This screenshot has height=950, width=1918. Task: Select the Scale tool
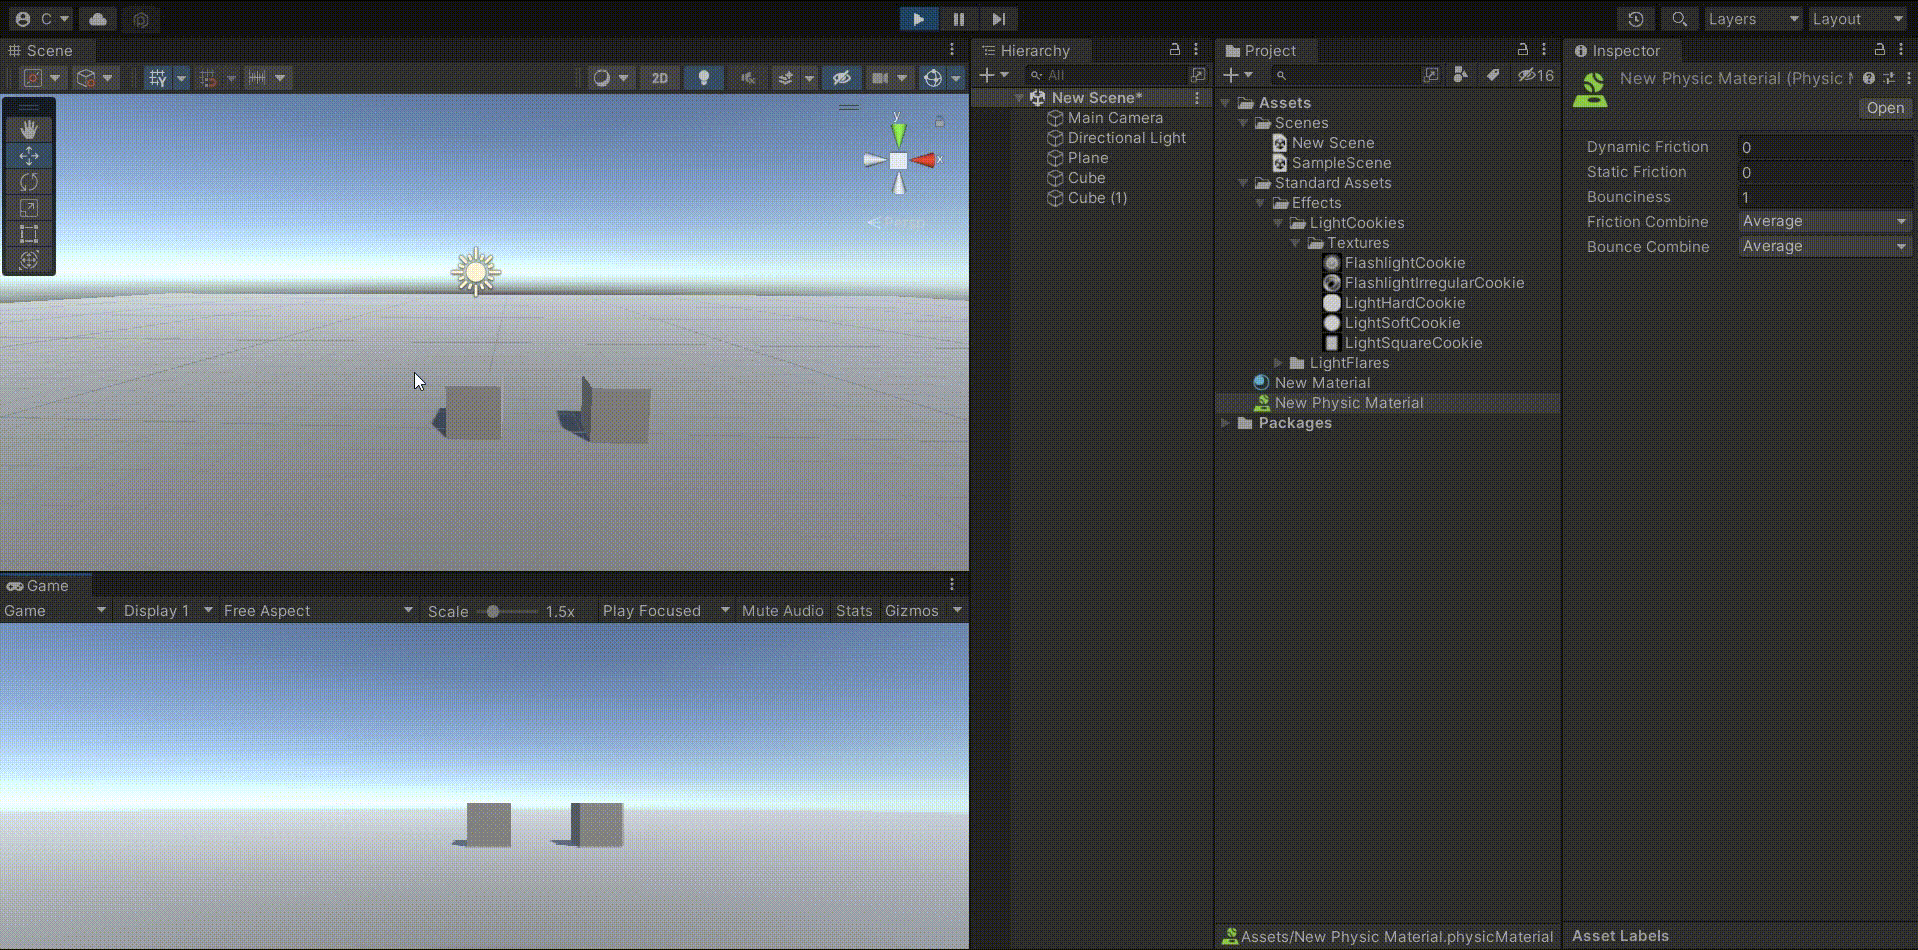click(29, 208)
